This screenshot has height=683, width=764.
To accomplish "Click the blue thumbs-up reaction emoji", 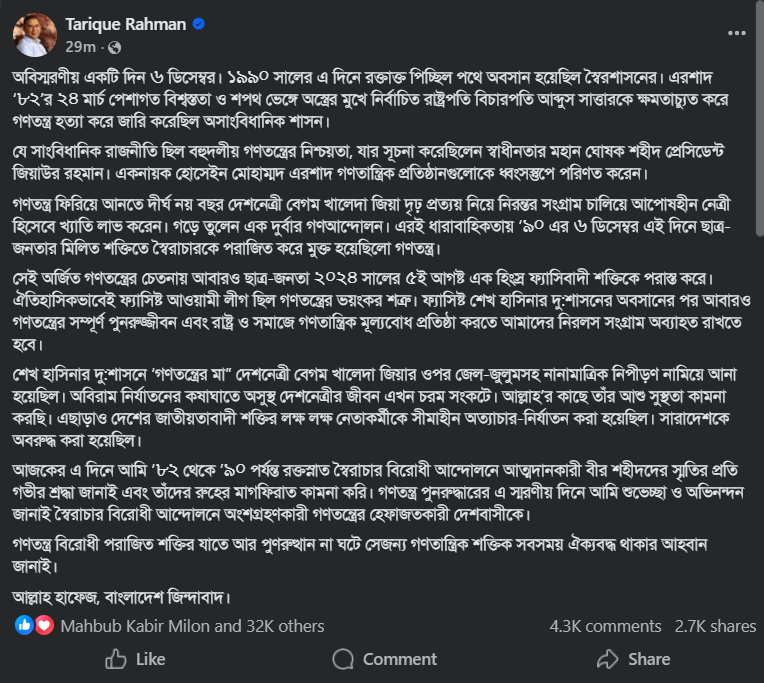I will click(x=25, y=626).
